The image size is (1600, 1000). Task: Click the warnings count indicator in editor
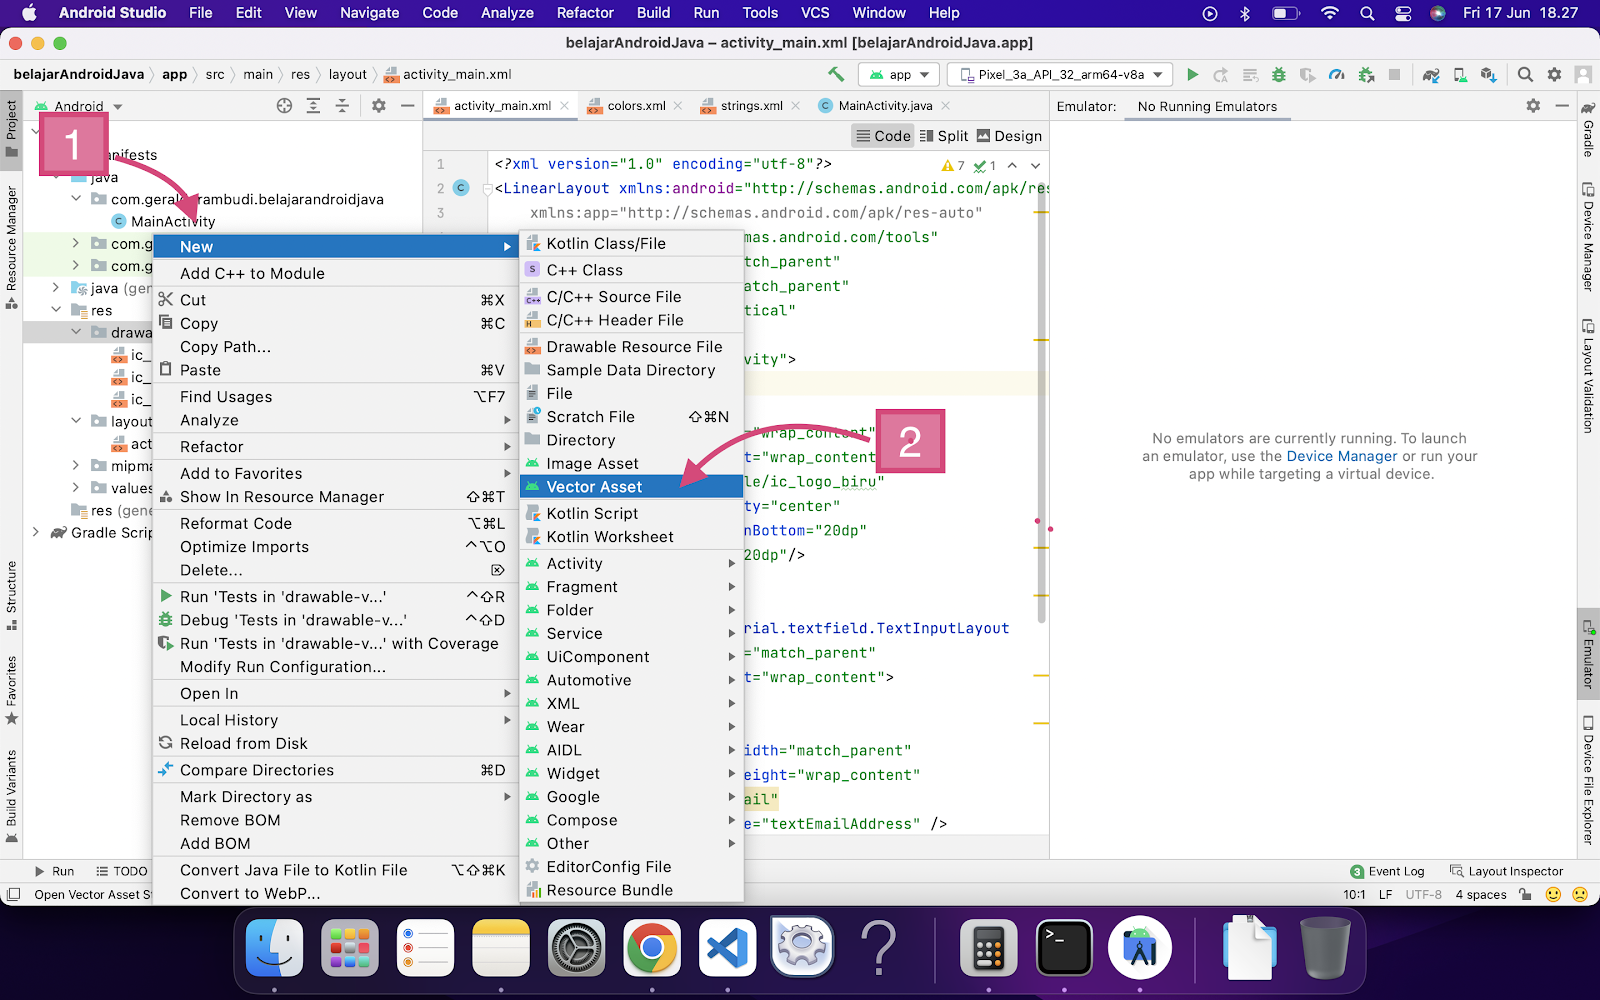click(x=953, y=166)
